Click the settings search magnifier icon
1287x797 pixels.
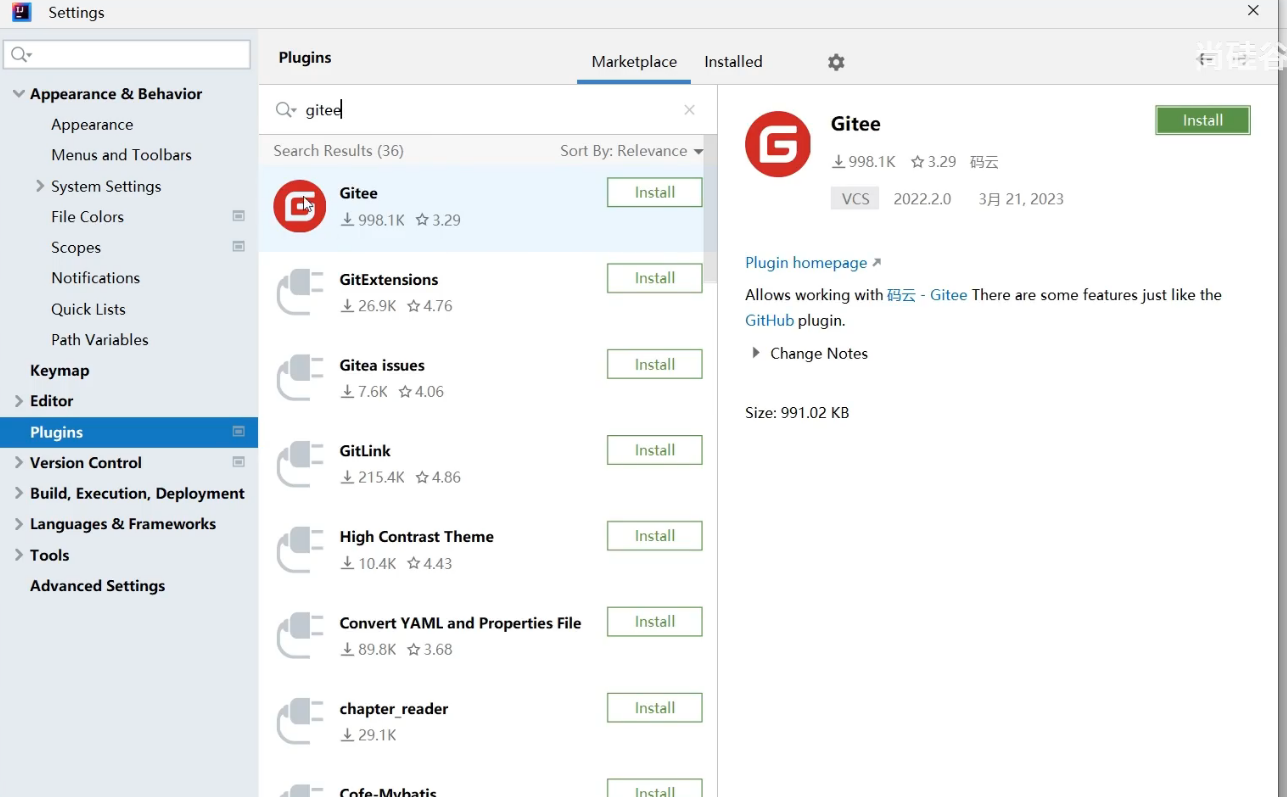coord(21,54)
